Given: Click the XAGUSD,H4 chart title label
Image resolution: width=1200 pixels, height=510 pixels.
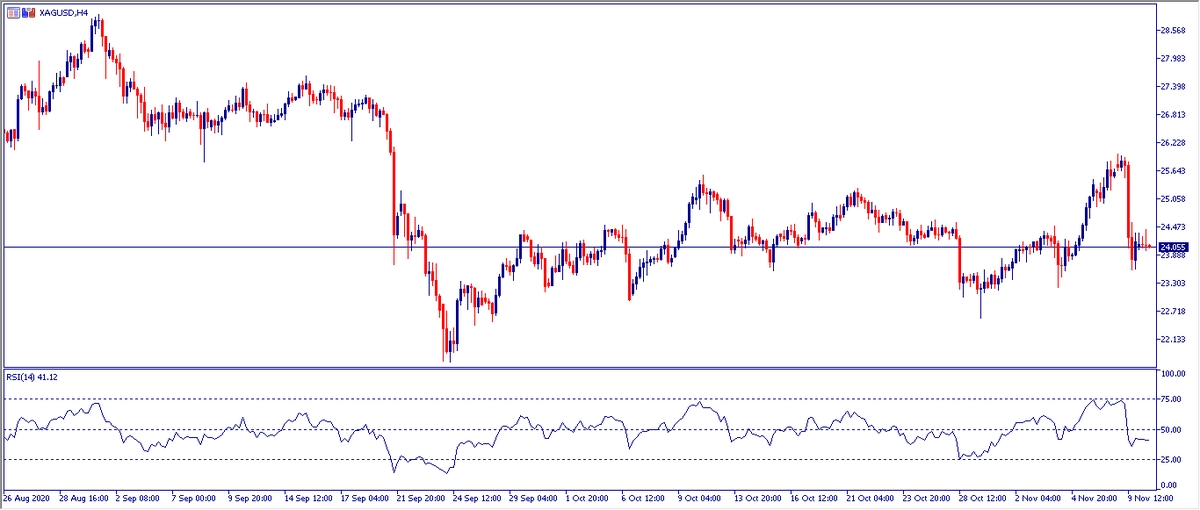Looking at the screenshot, I should [x=64, y=13].
